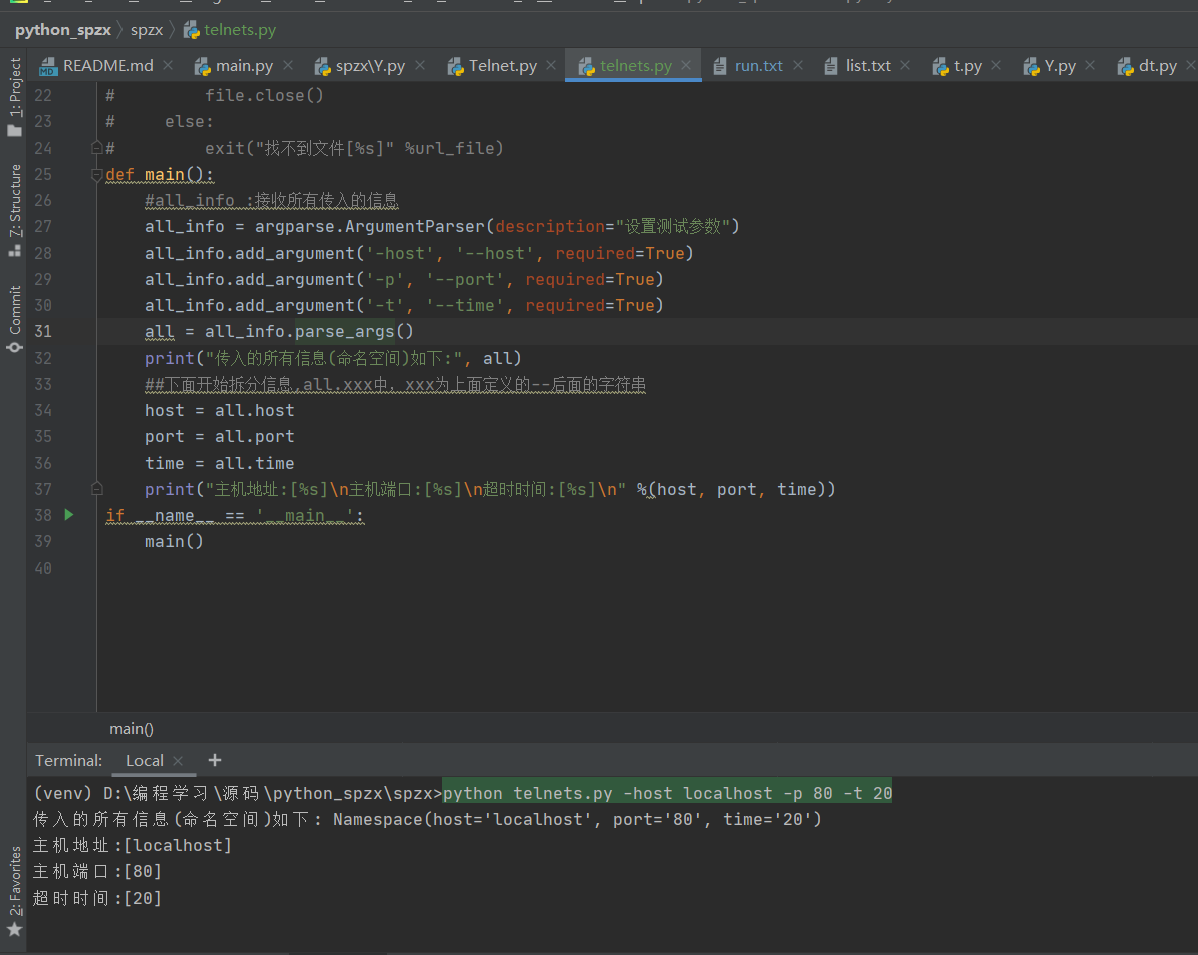Click python_spzx in the breadcrumb path
This screenshot has height=955, width=1198.
pyautogui.click(x=63, y=30)
